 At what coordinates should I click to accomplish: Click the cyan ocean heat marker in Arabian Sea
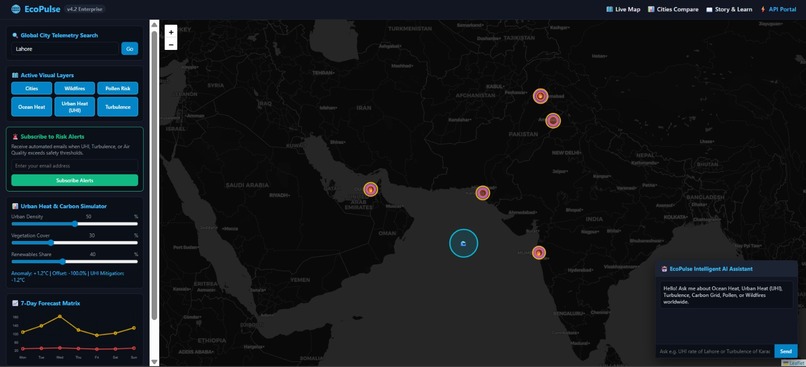tap(464, 243)
